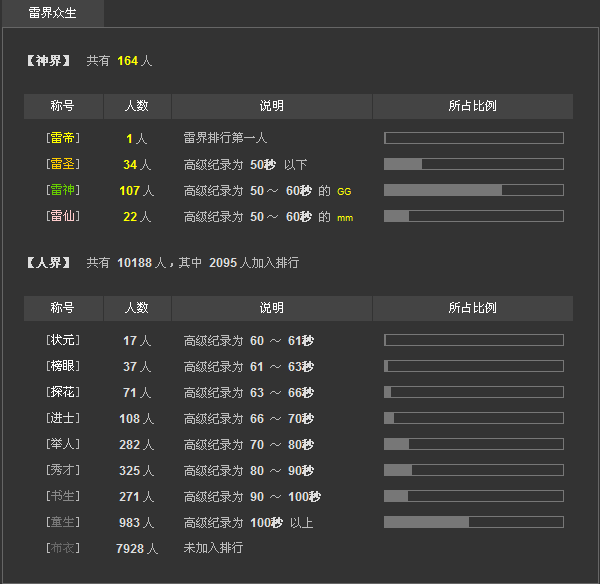This screenshot has width=600, height=584.
Task: Click the 108 人 count
Action: pos(137,418)
